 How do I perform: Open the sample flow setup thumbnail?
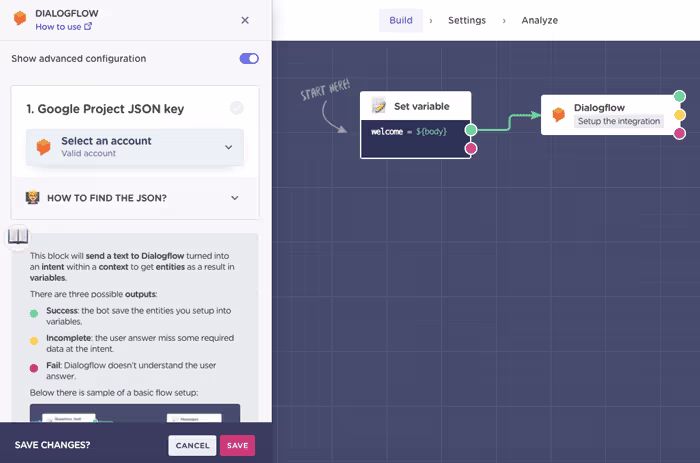point(135,413)
